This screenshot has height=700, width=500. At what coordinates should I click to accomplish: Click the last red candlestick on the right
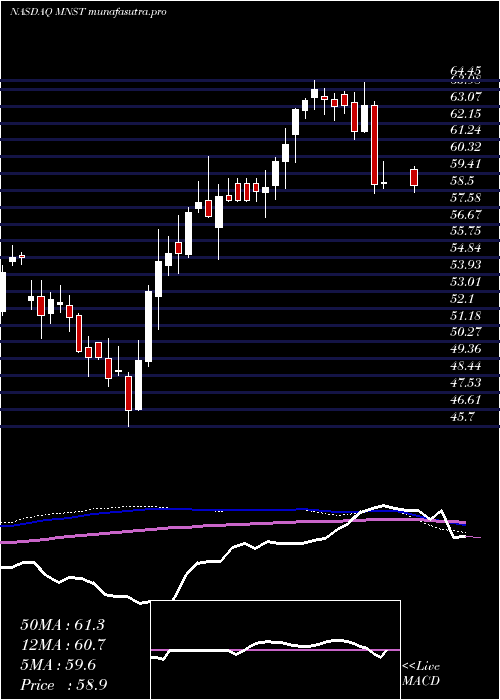[414, 178]
